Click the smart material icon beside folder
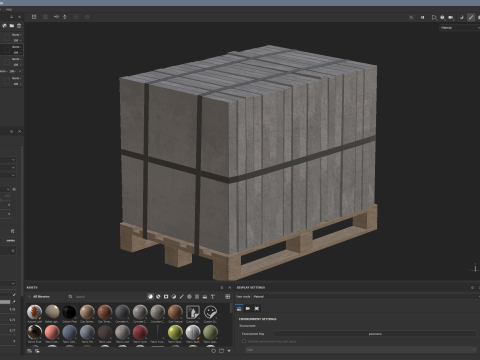 coord(5,26)
